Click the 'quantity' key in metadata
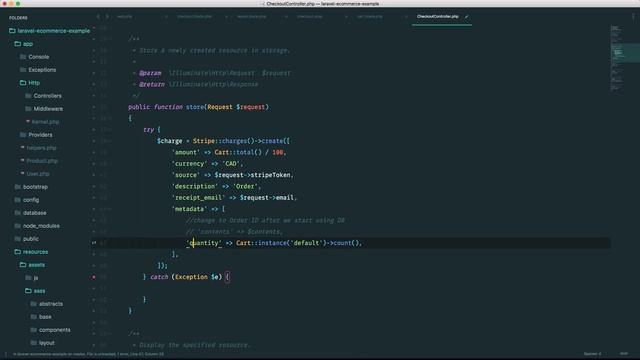640x360 pixels. [x=204, y=243]
